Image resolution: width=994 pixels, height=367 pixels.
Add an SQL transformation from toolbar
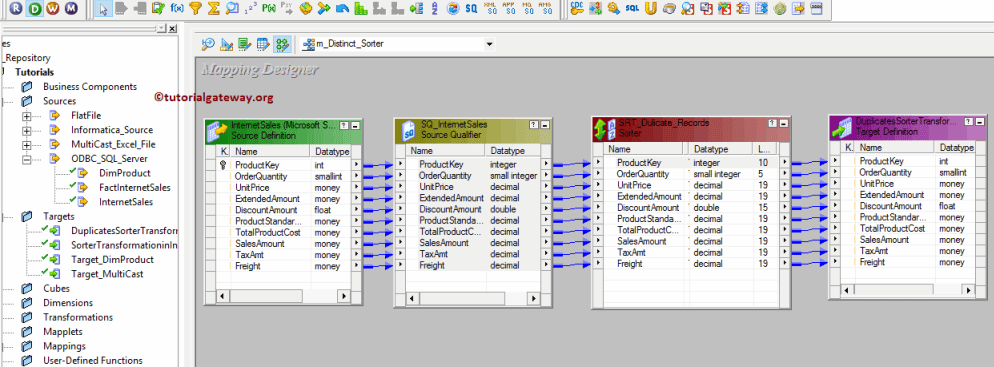click(x=631, y=9)
